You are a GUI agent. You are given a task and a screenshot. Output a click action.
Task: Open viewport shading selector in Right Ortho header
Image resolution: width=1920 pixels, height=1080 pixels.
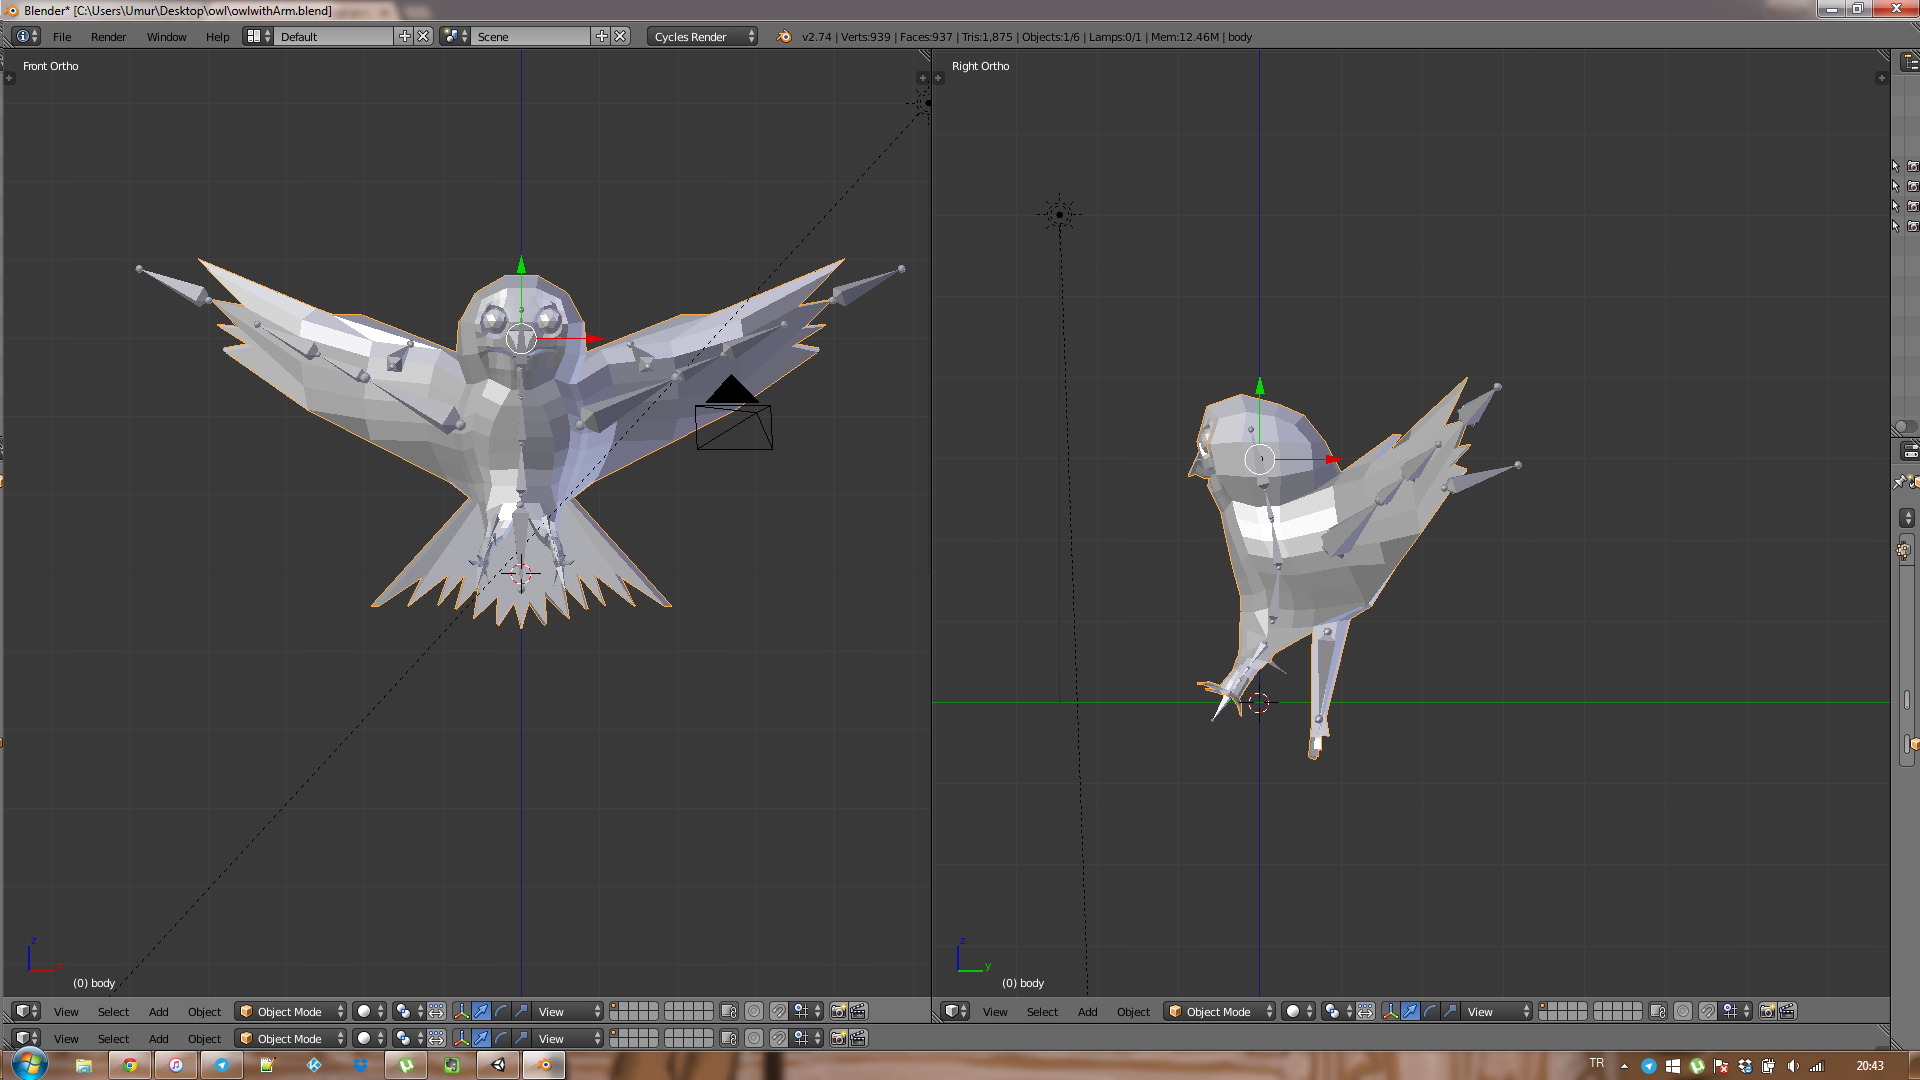1298,1011
